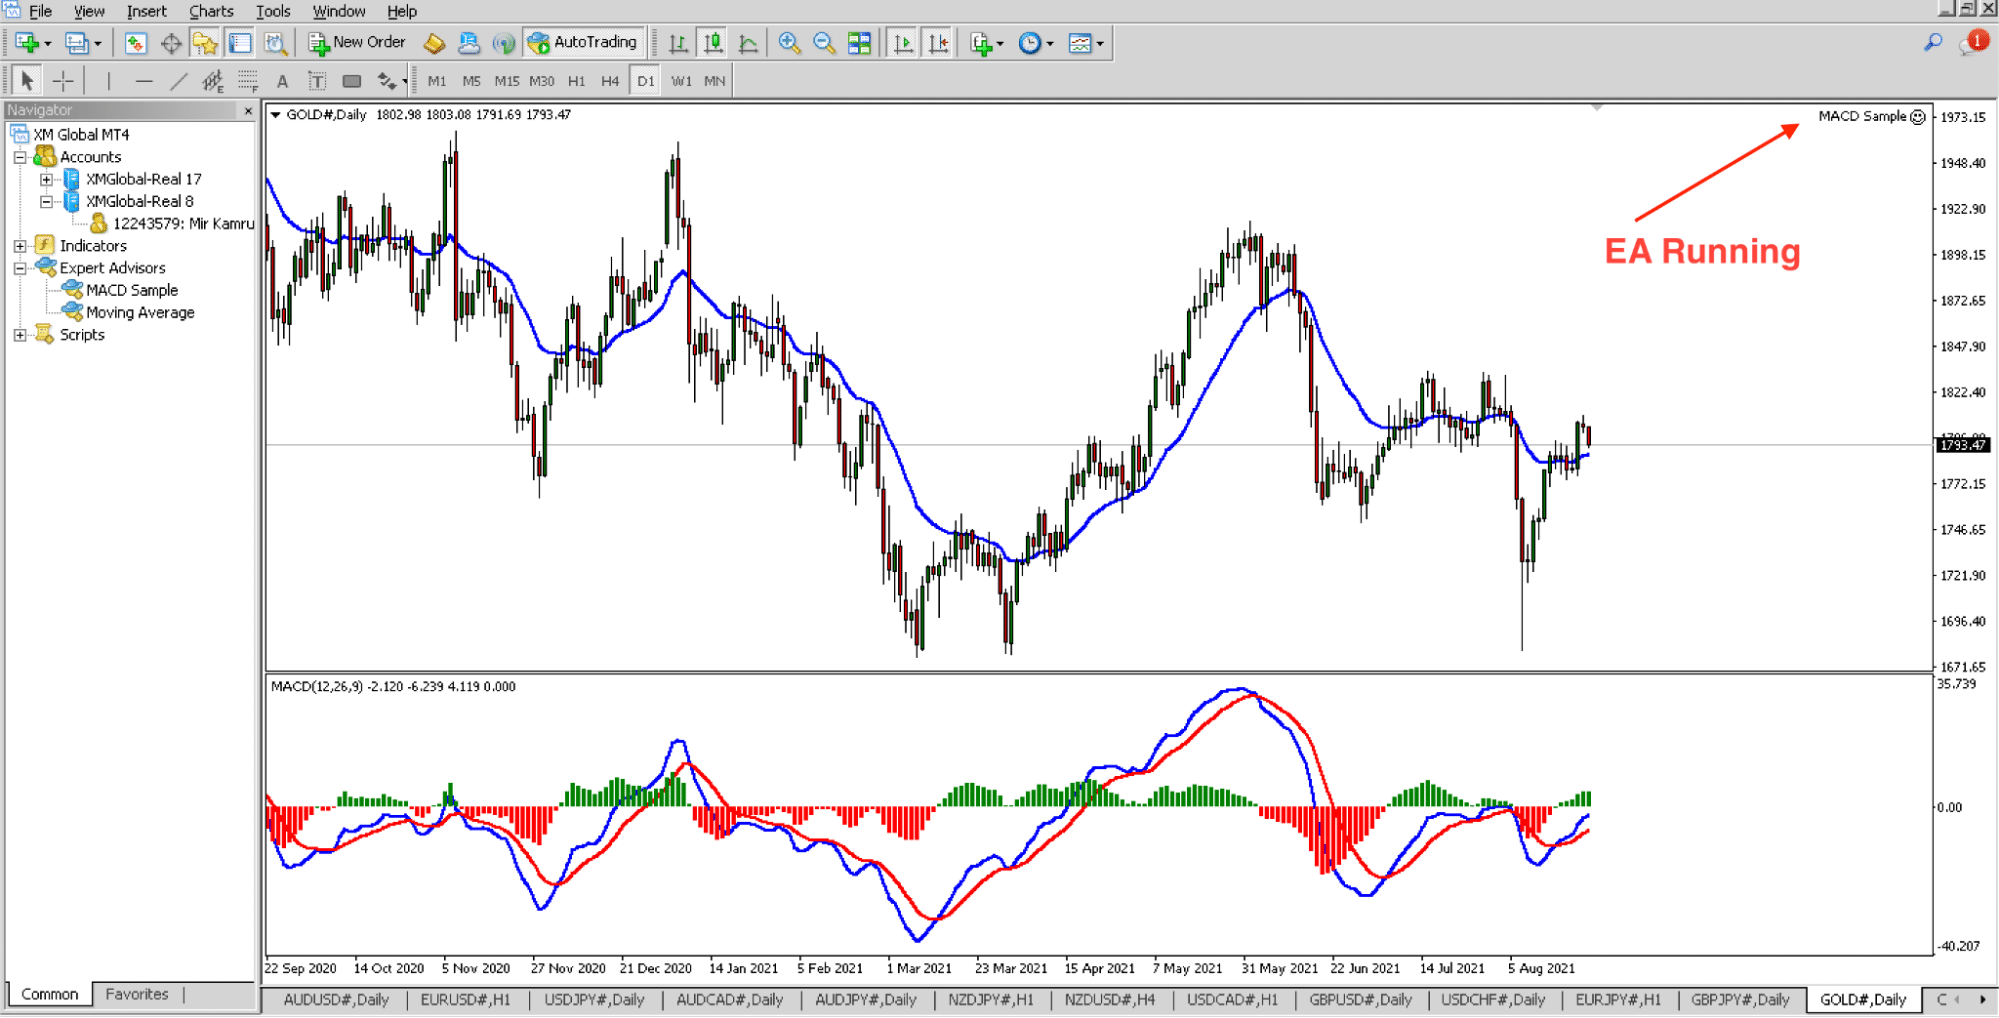Open a new chart window

pos(26,43)
